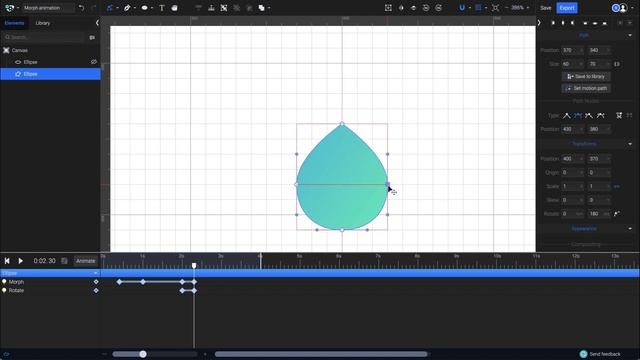Screen dimensions: 640x360
Task: Add a keyframe on the Rotate row
Action: (96, 291)
